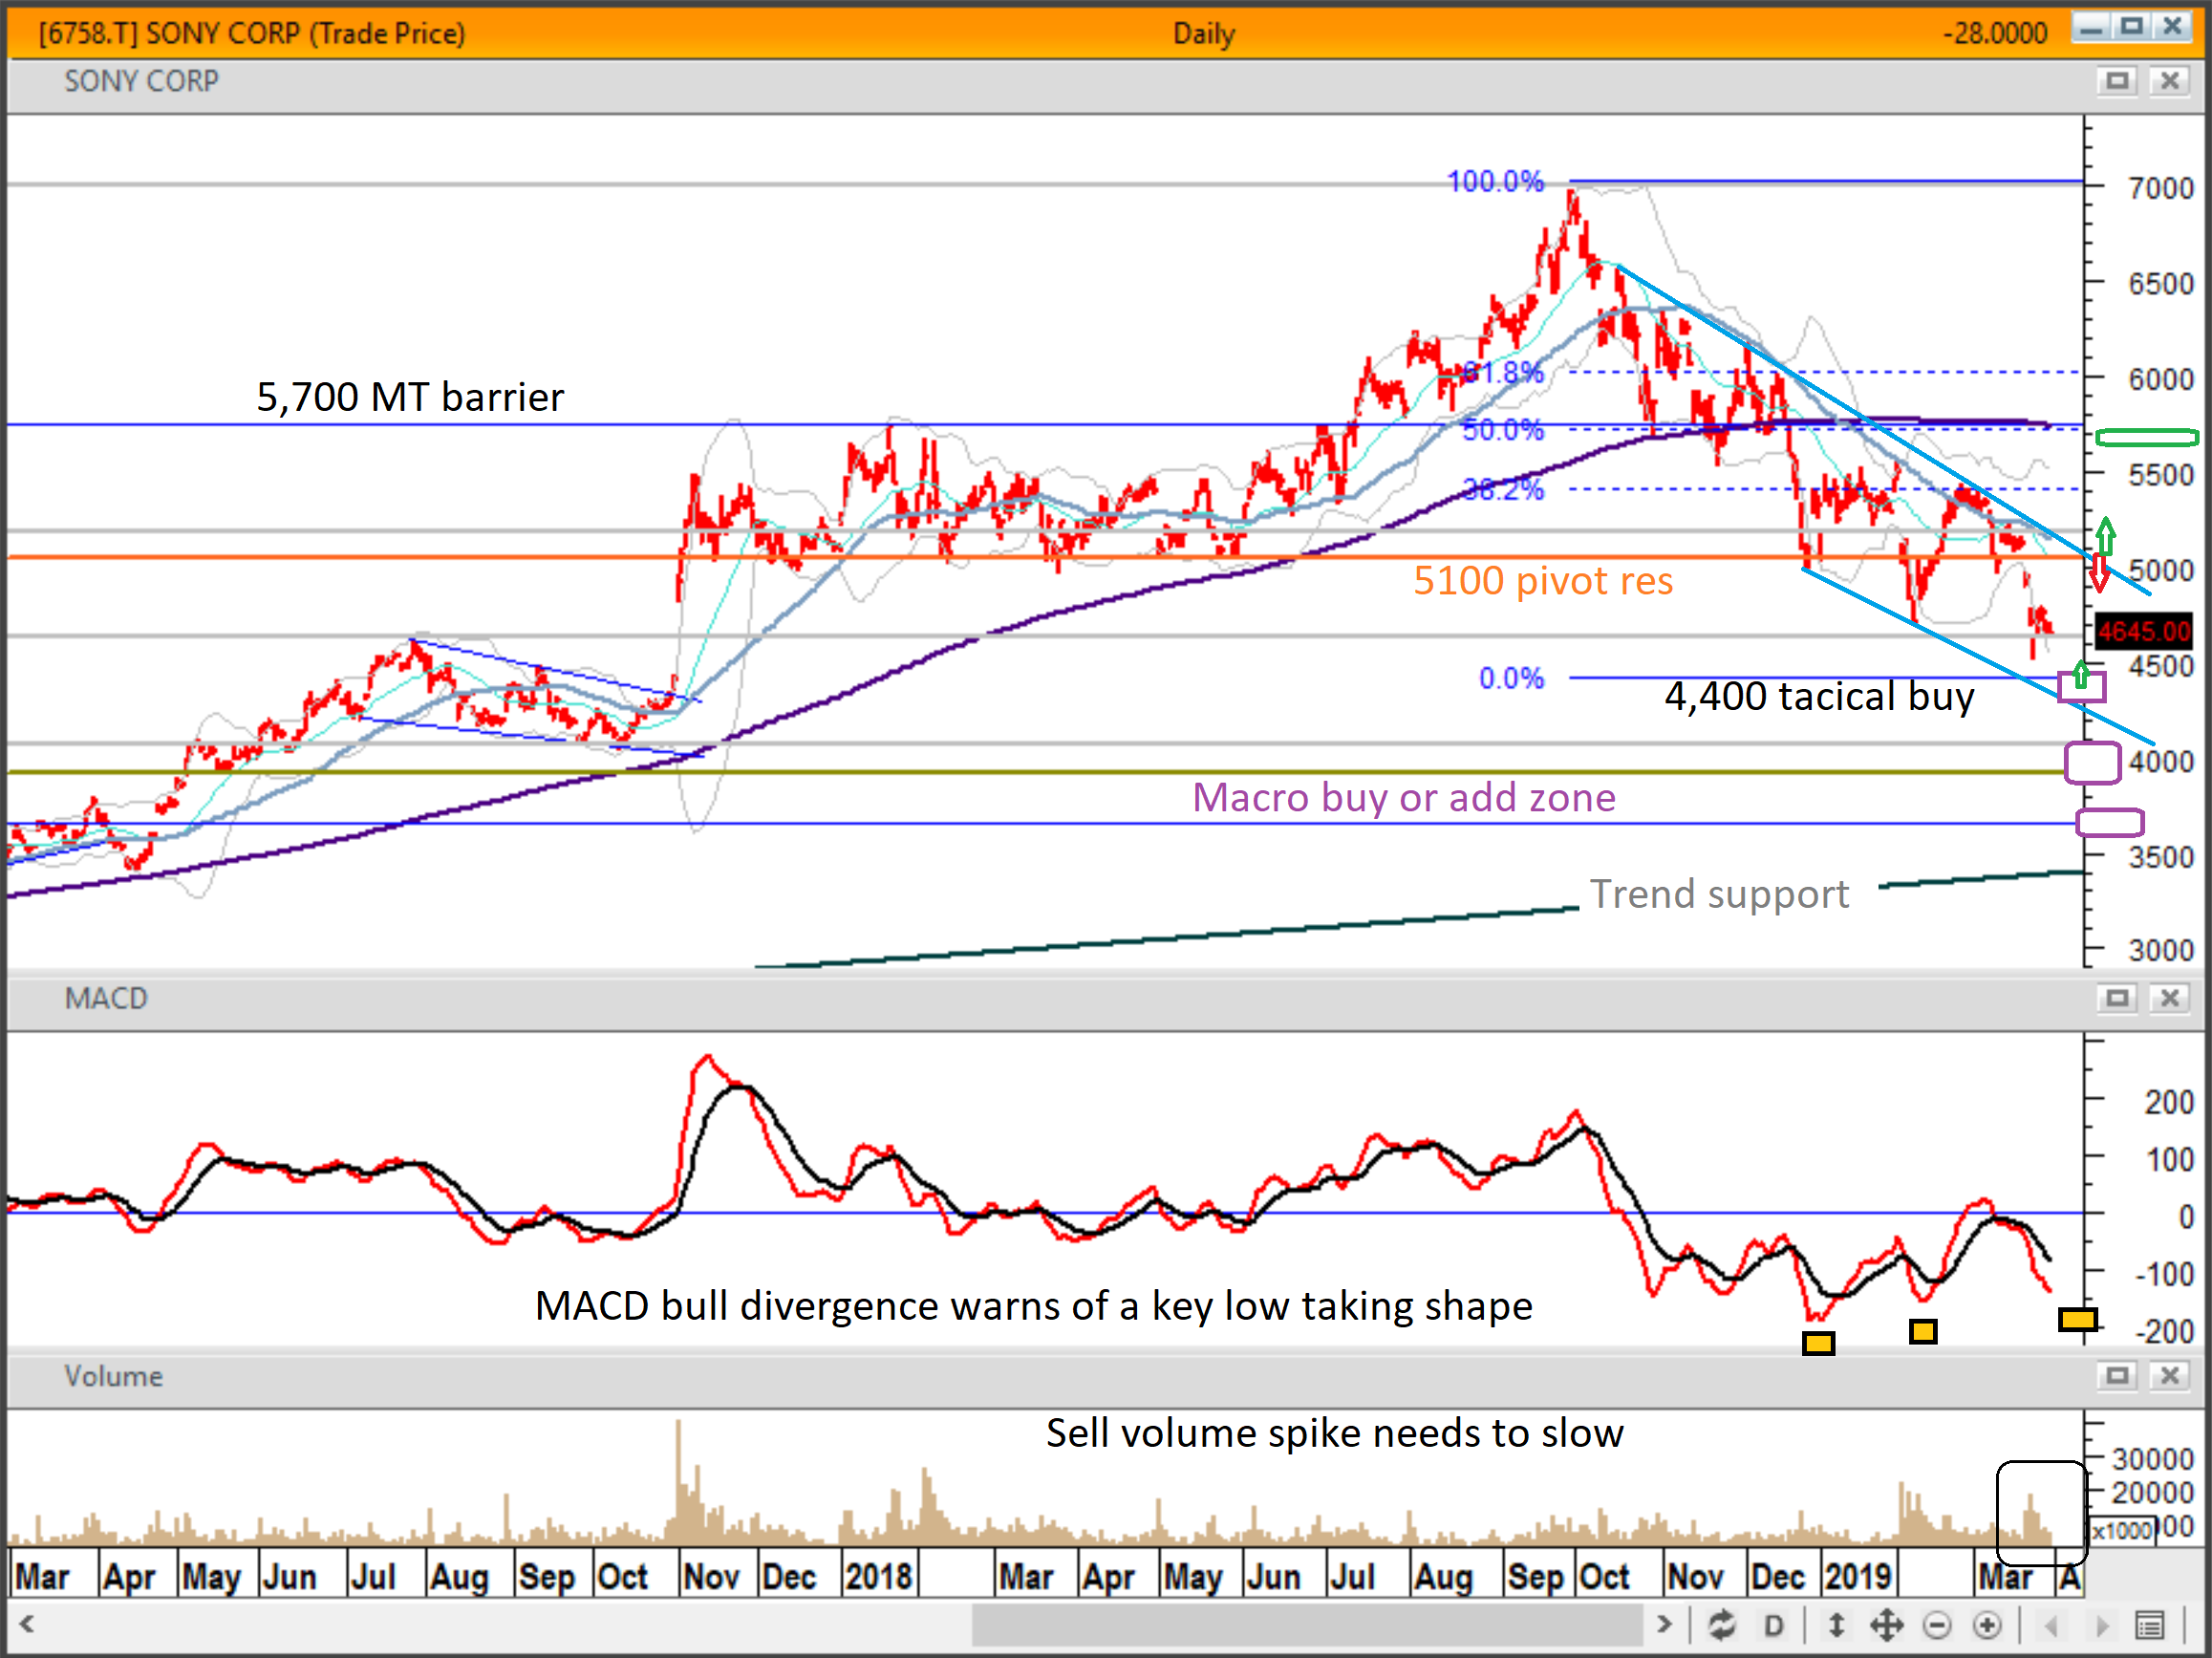Select the four-way pan move tool
The width and height of the screenshot is (2212, 1658).
(x=1886, y=1625)
